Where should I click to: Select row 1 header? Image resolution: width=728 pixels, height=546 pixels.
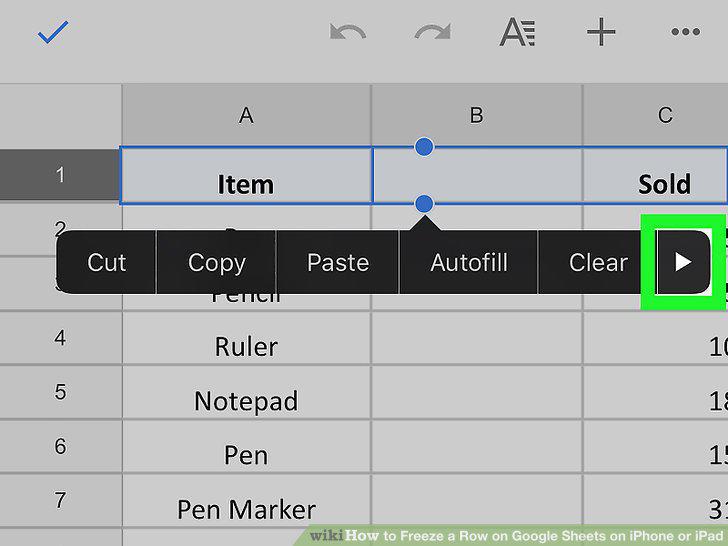60,175
